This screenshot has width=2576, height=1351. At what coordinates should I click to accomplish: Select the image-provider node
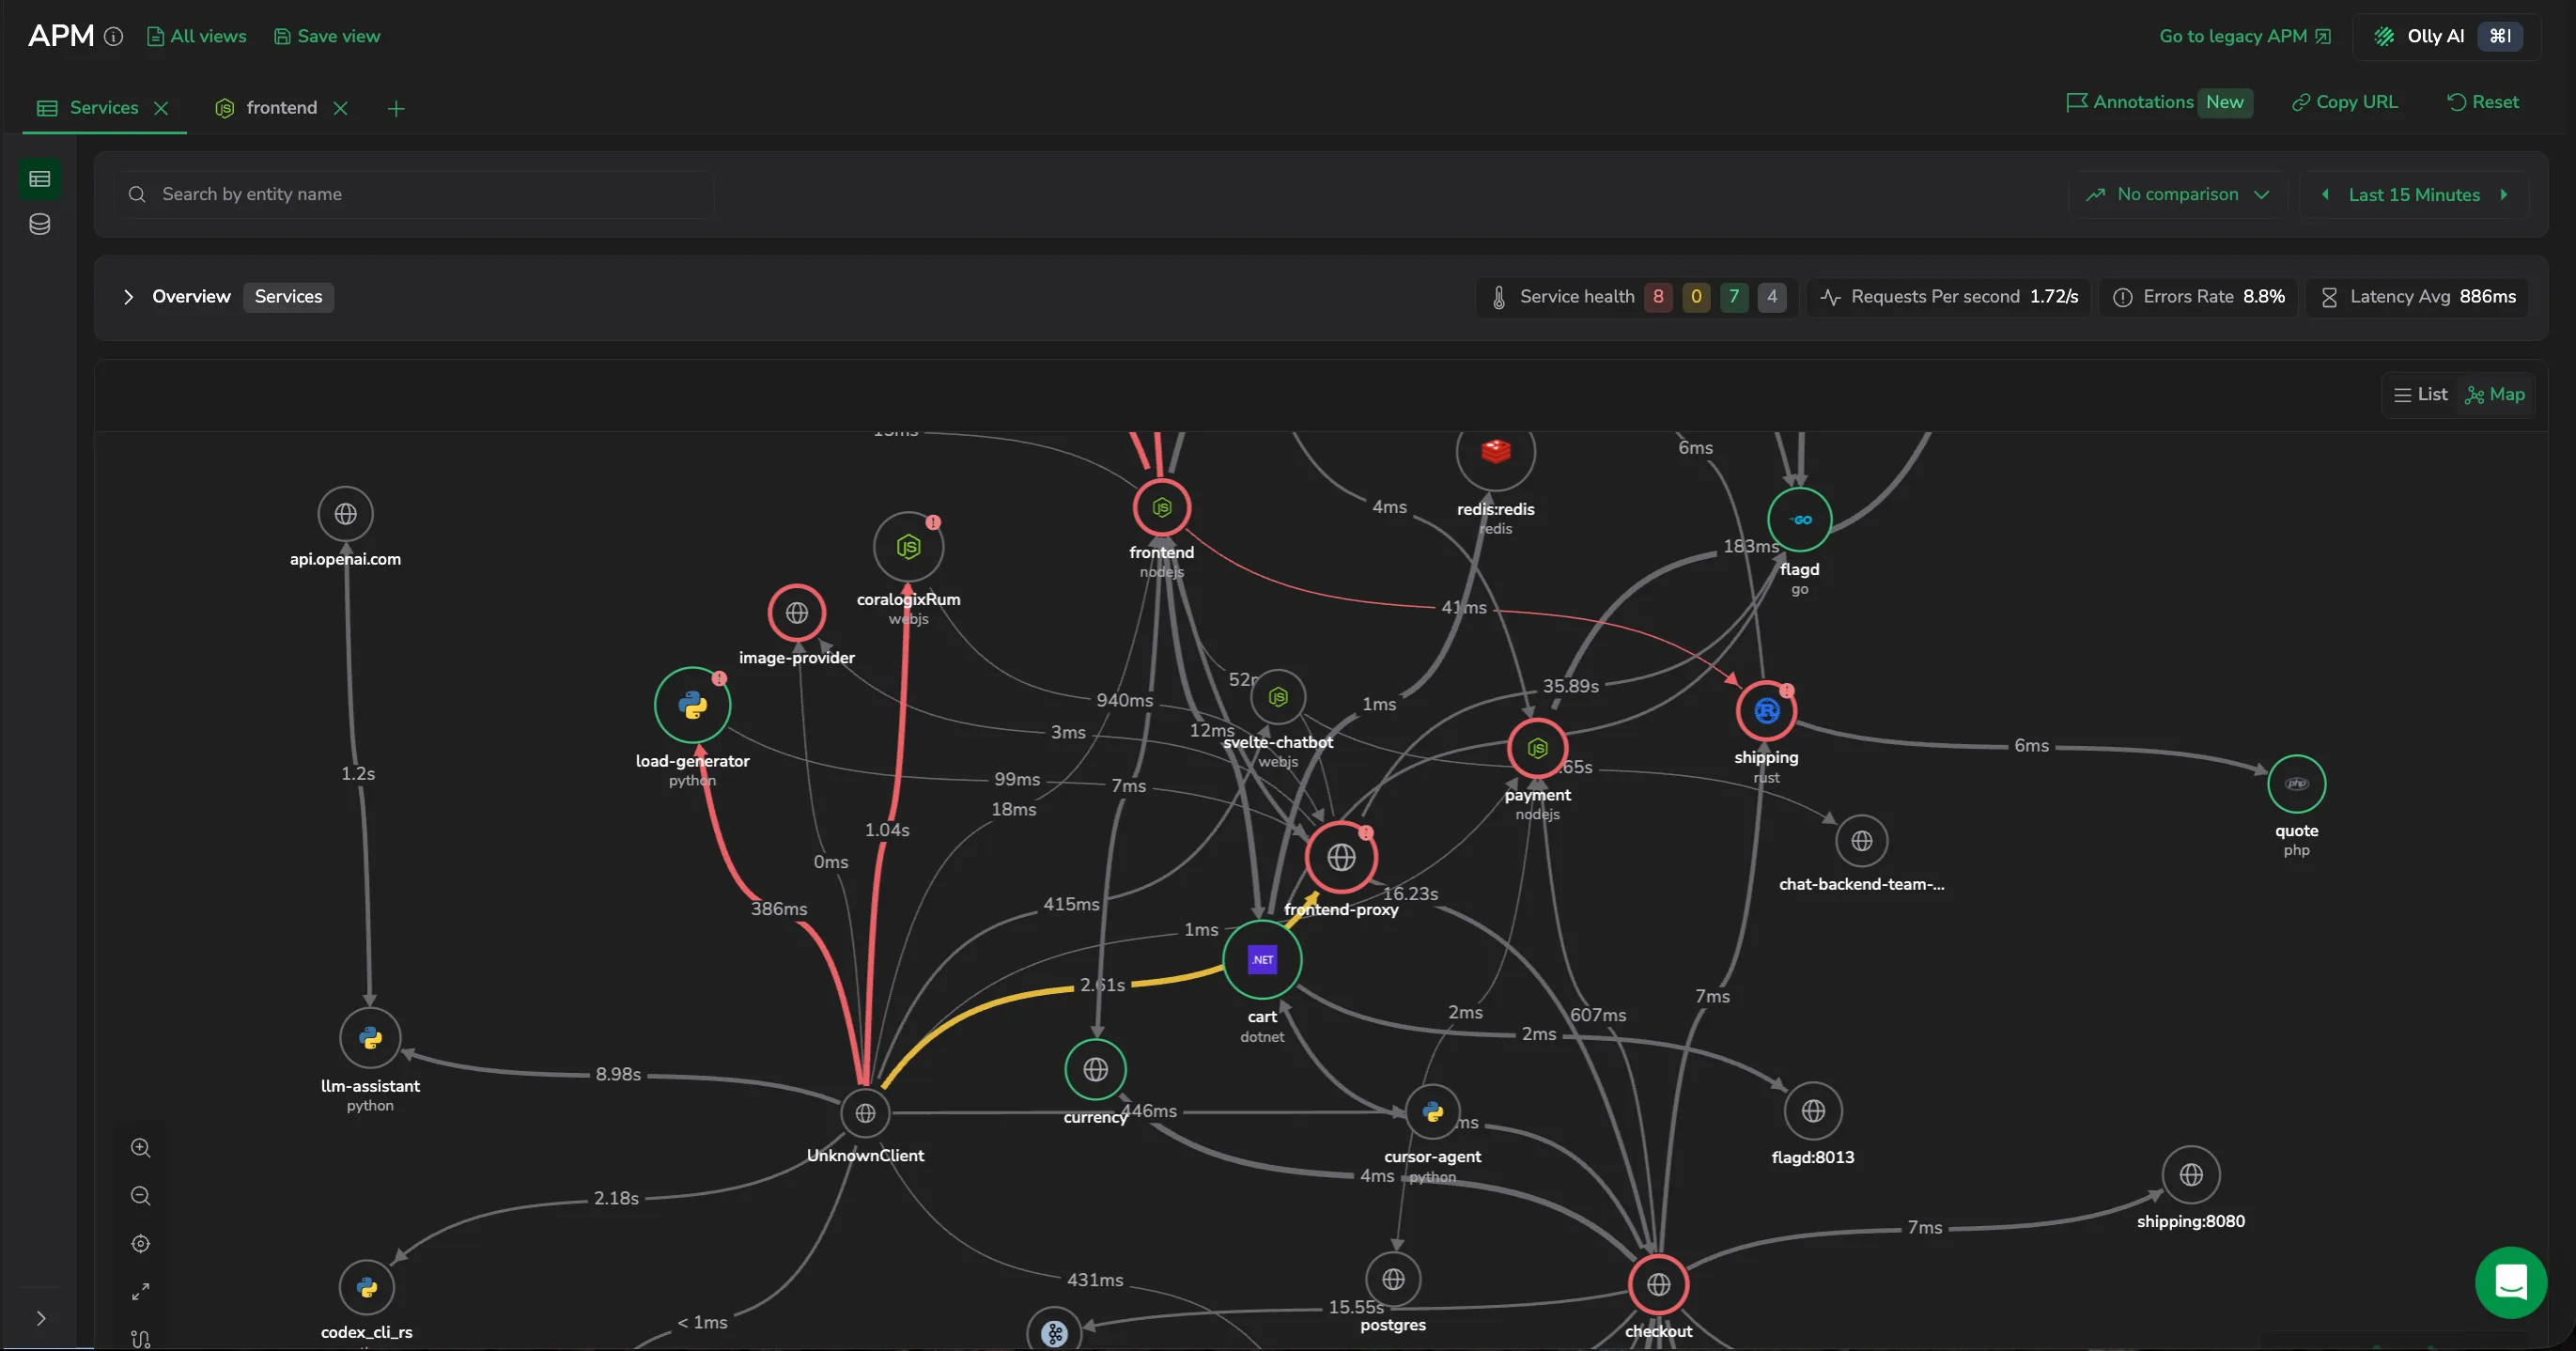[x=797, y=613]
